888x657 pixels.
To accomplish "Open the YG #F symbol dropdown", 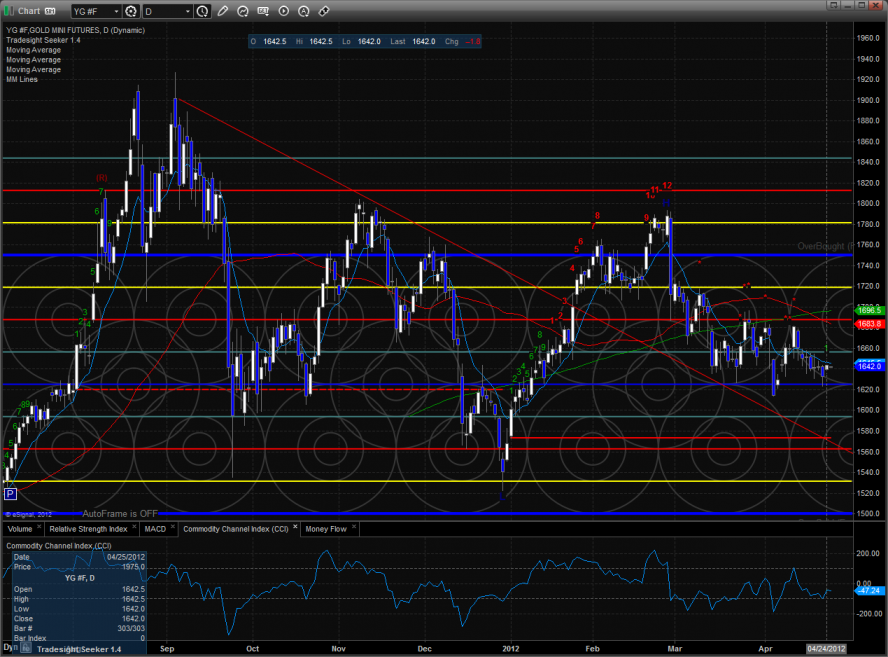I will coord(93,12).
